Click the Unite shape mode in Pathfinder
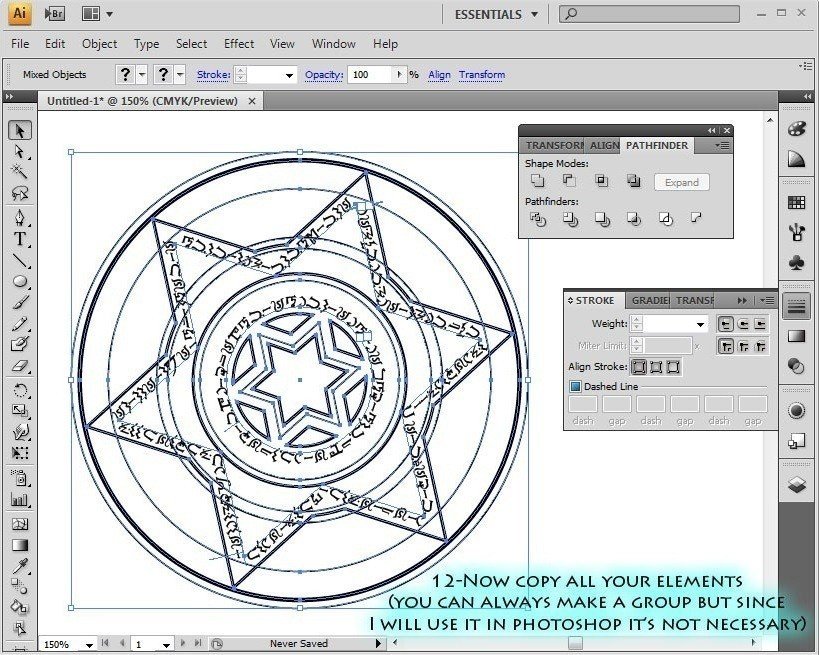Image resolution: width=819 pixels, height=655 pixels. pos(538,179)
